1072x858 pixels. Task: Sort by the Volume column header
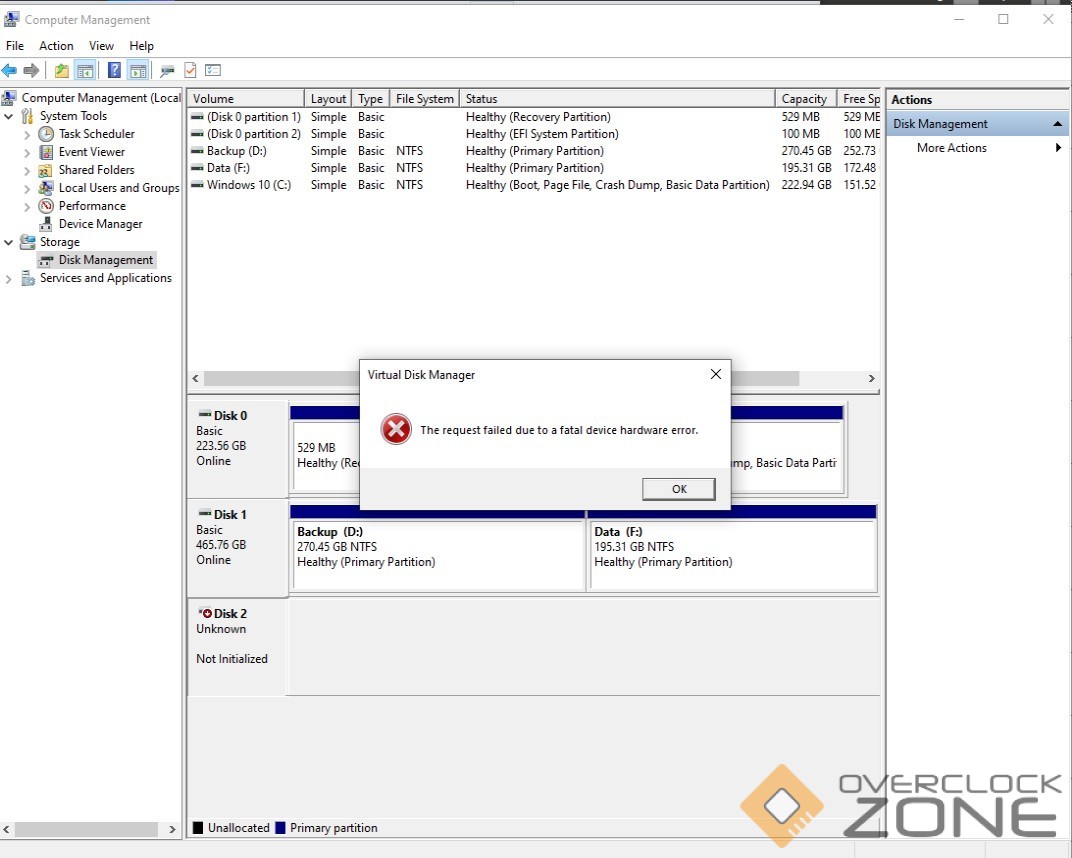click(246, 98)
